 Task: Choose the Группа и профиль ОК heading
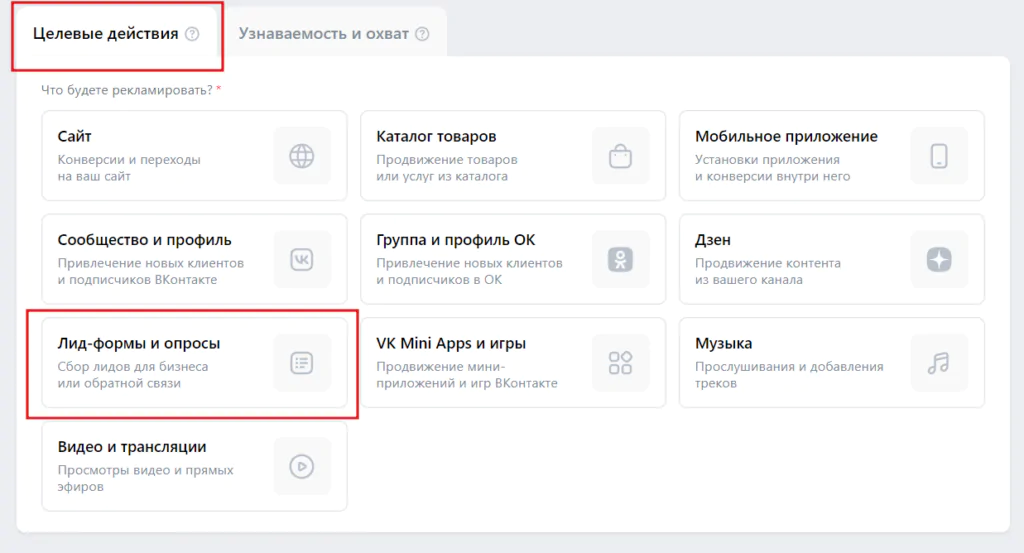coord(456,240)
